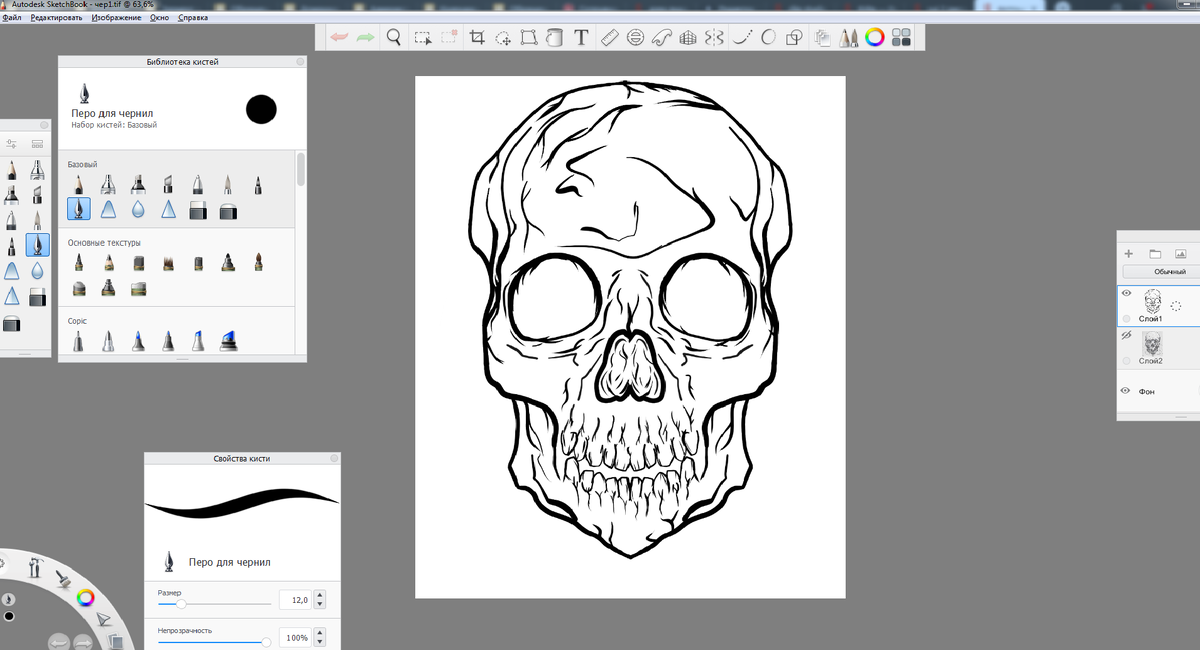Viewport: 1200px width, 650px height.
Task: Show hidden layer Слой2 via eye icon
Action: (1127, 336)
